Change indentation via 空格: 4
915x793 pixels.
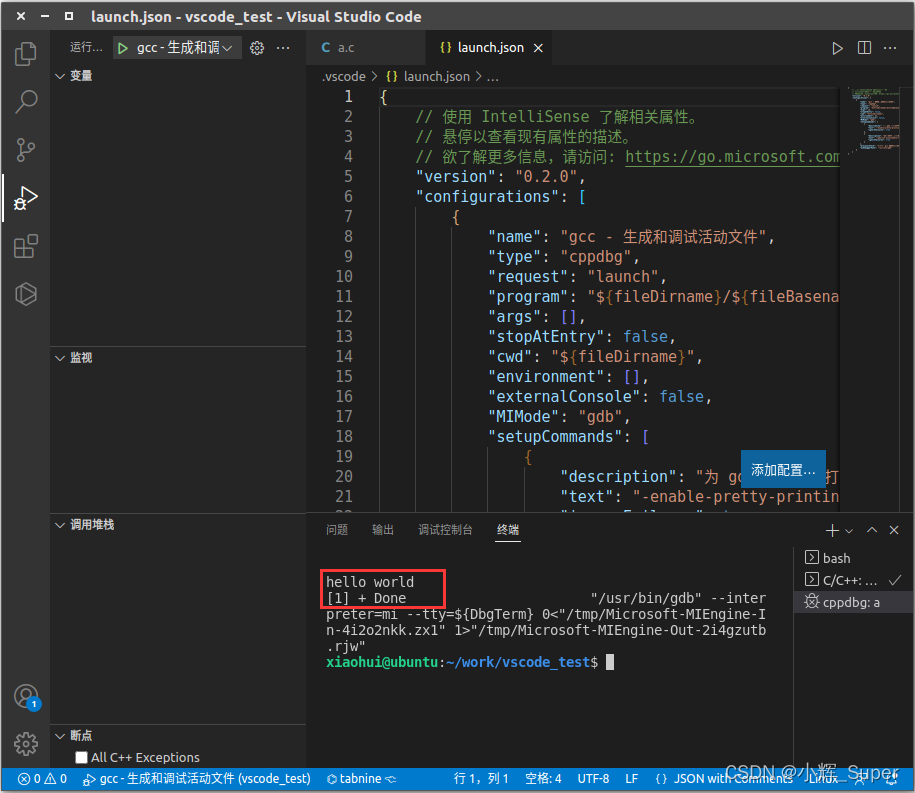[543, 779]
